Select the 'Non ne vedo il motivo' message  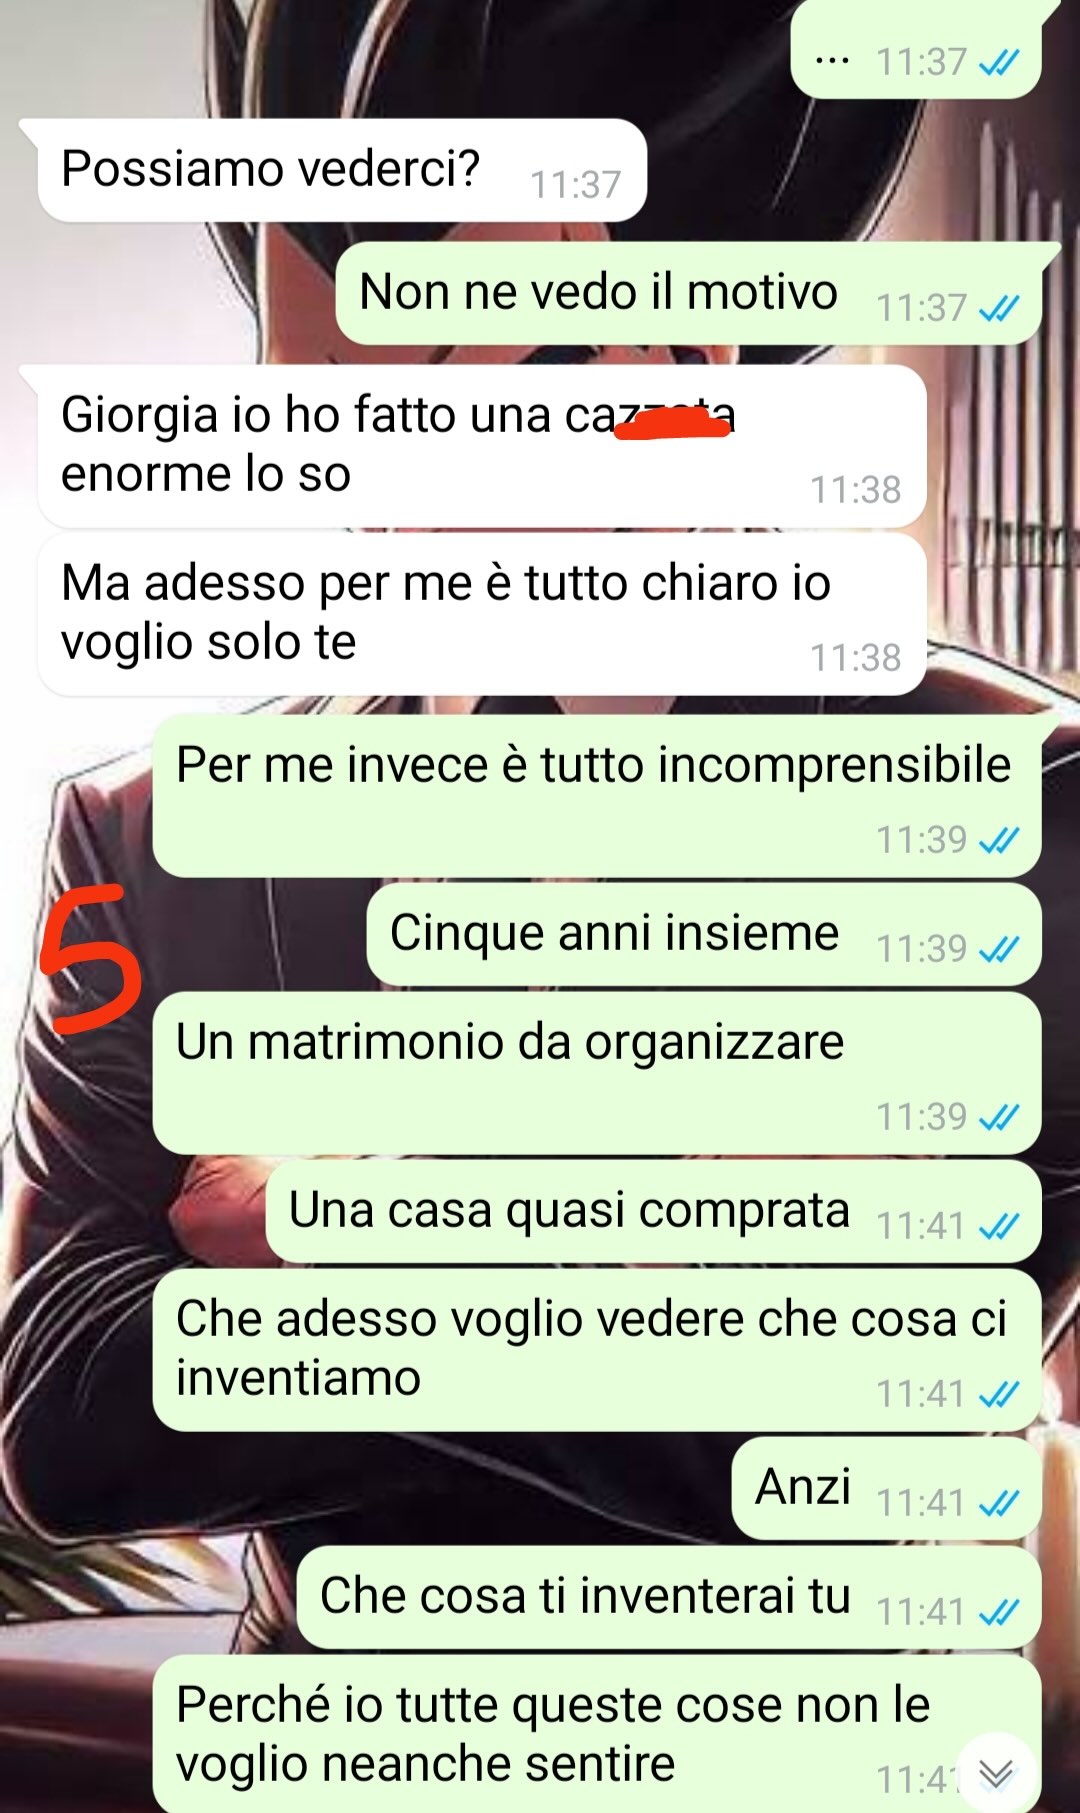(697, 293)
